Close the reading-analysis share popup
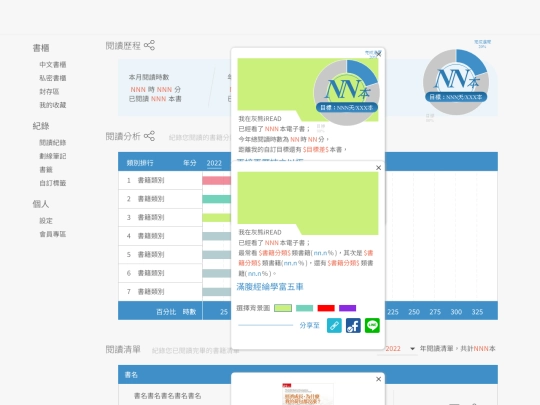This screenshot has height=405, width=540. pos(378,168)
